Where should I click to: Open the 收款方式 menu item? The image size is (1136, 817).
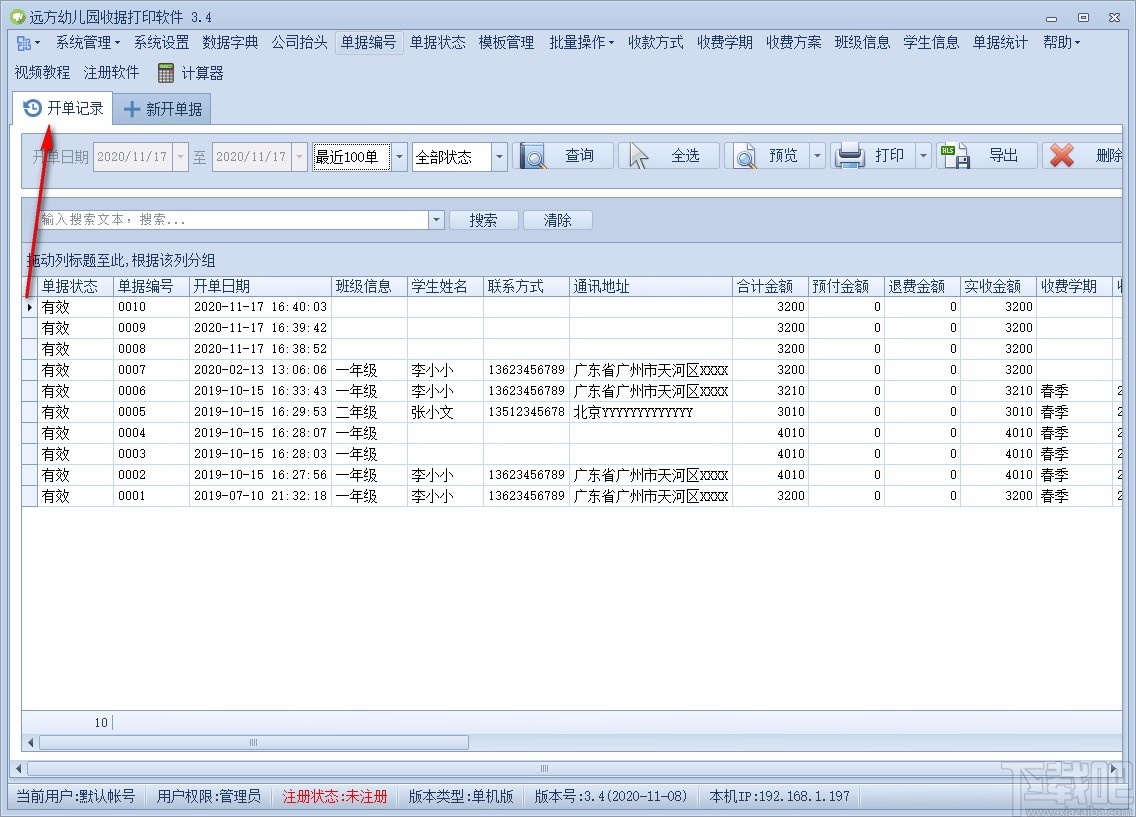656,43
